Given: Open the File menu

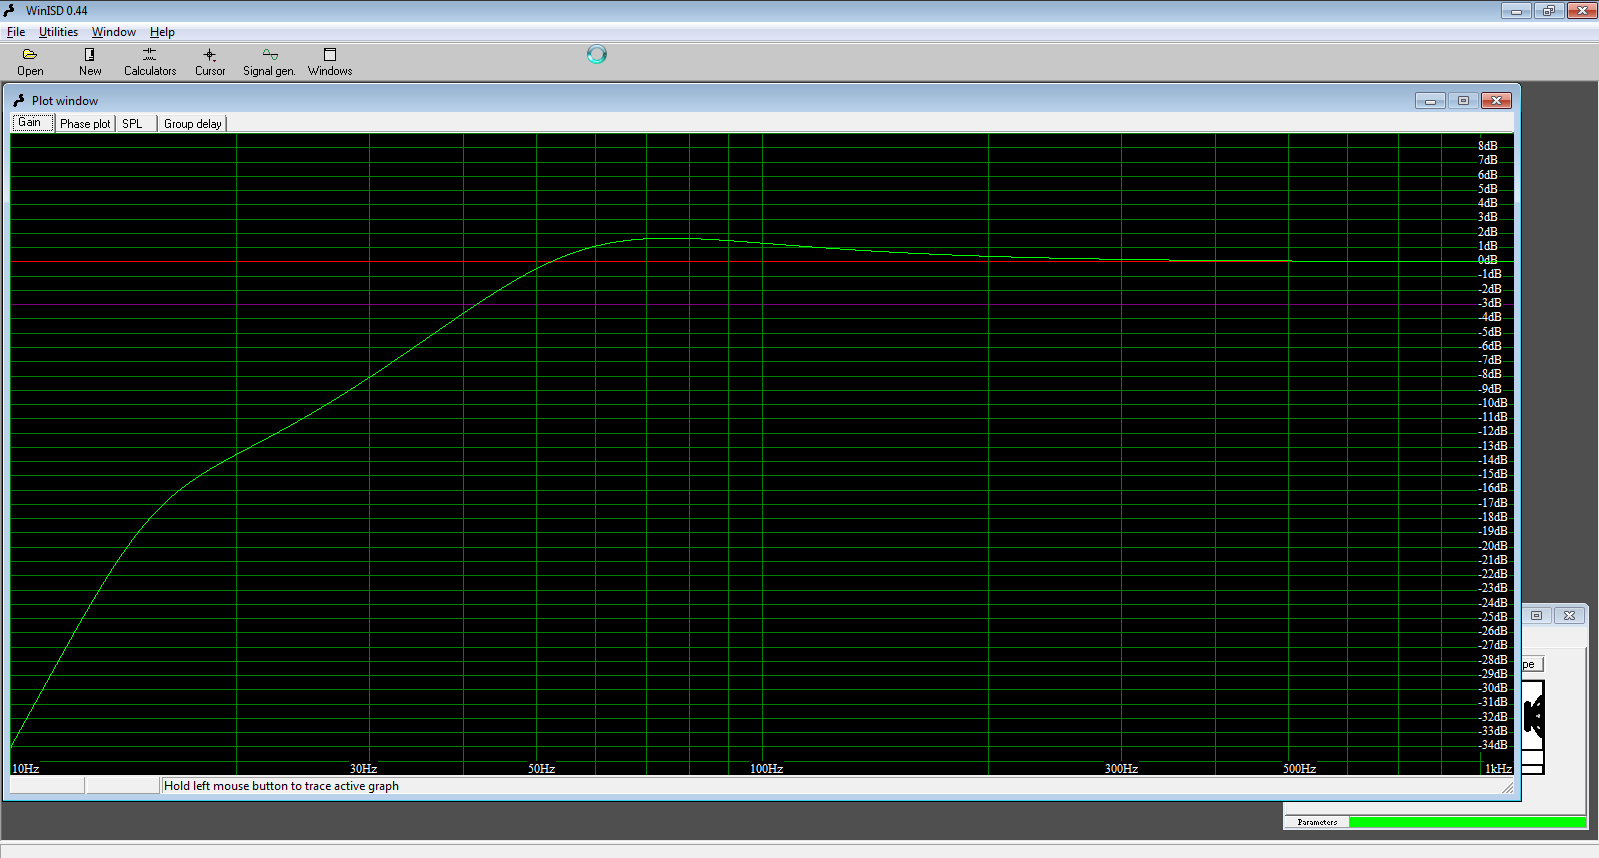Looking at the screenshot, I should coord(16,32).
